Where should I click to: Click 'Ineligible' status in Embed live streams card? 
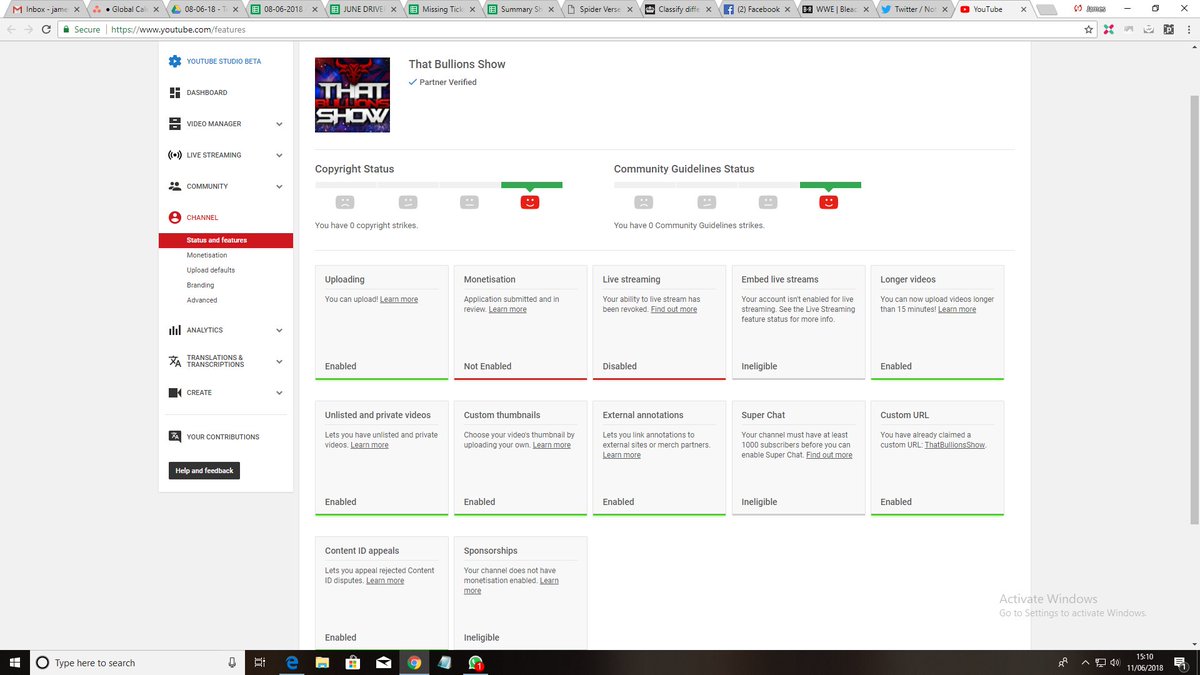pos(760,366)
